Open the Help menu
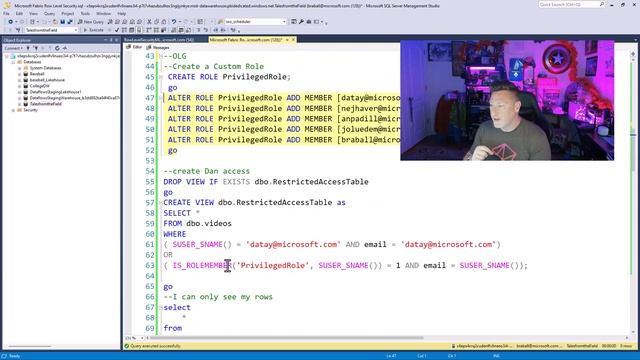This screenshot has width=640, height=360. 122,13
